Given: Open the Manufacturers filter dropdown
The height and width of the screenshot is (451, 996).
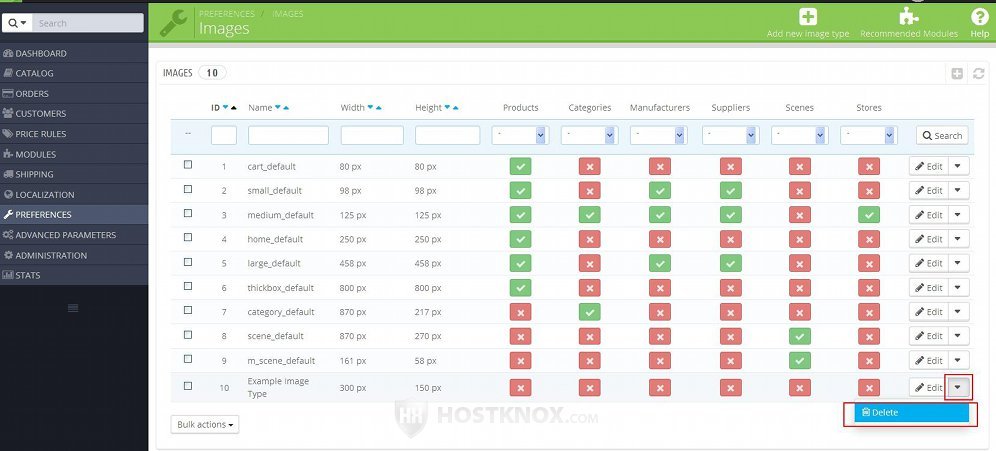Looking at the screenshot, I should pos(659,135).
